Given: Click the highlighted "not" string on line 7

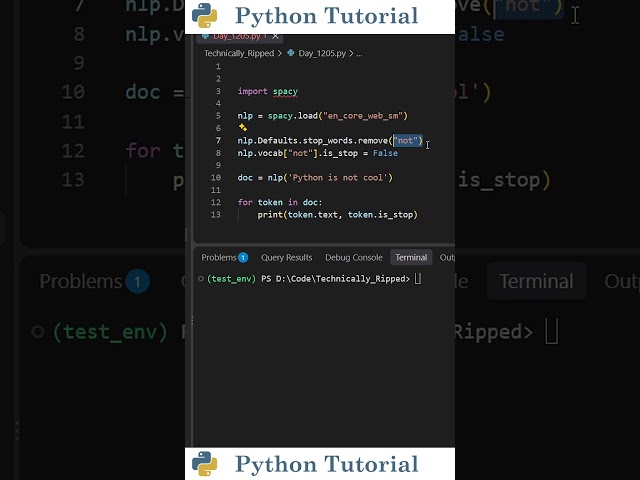Looking at the screenshot, I should 407,141.
